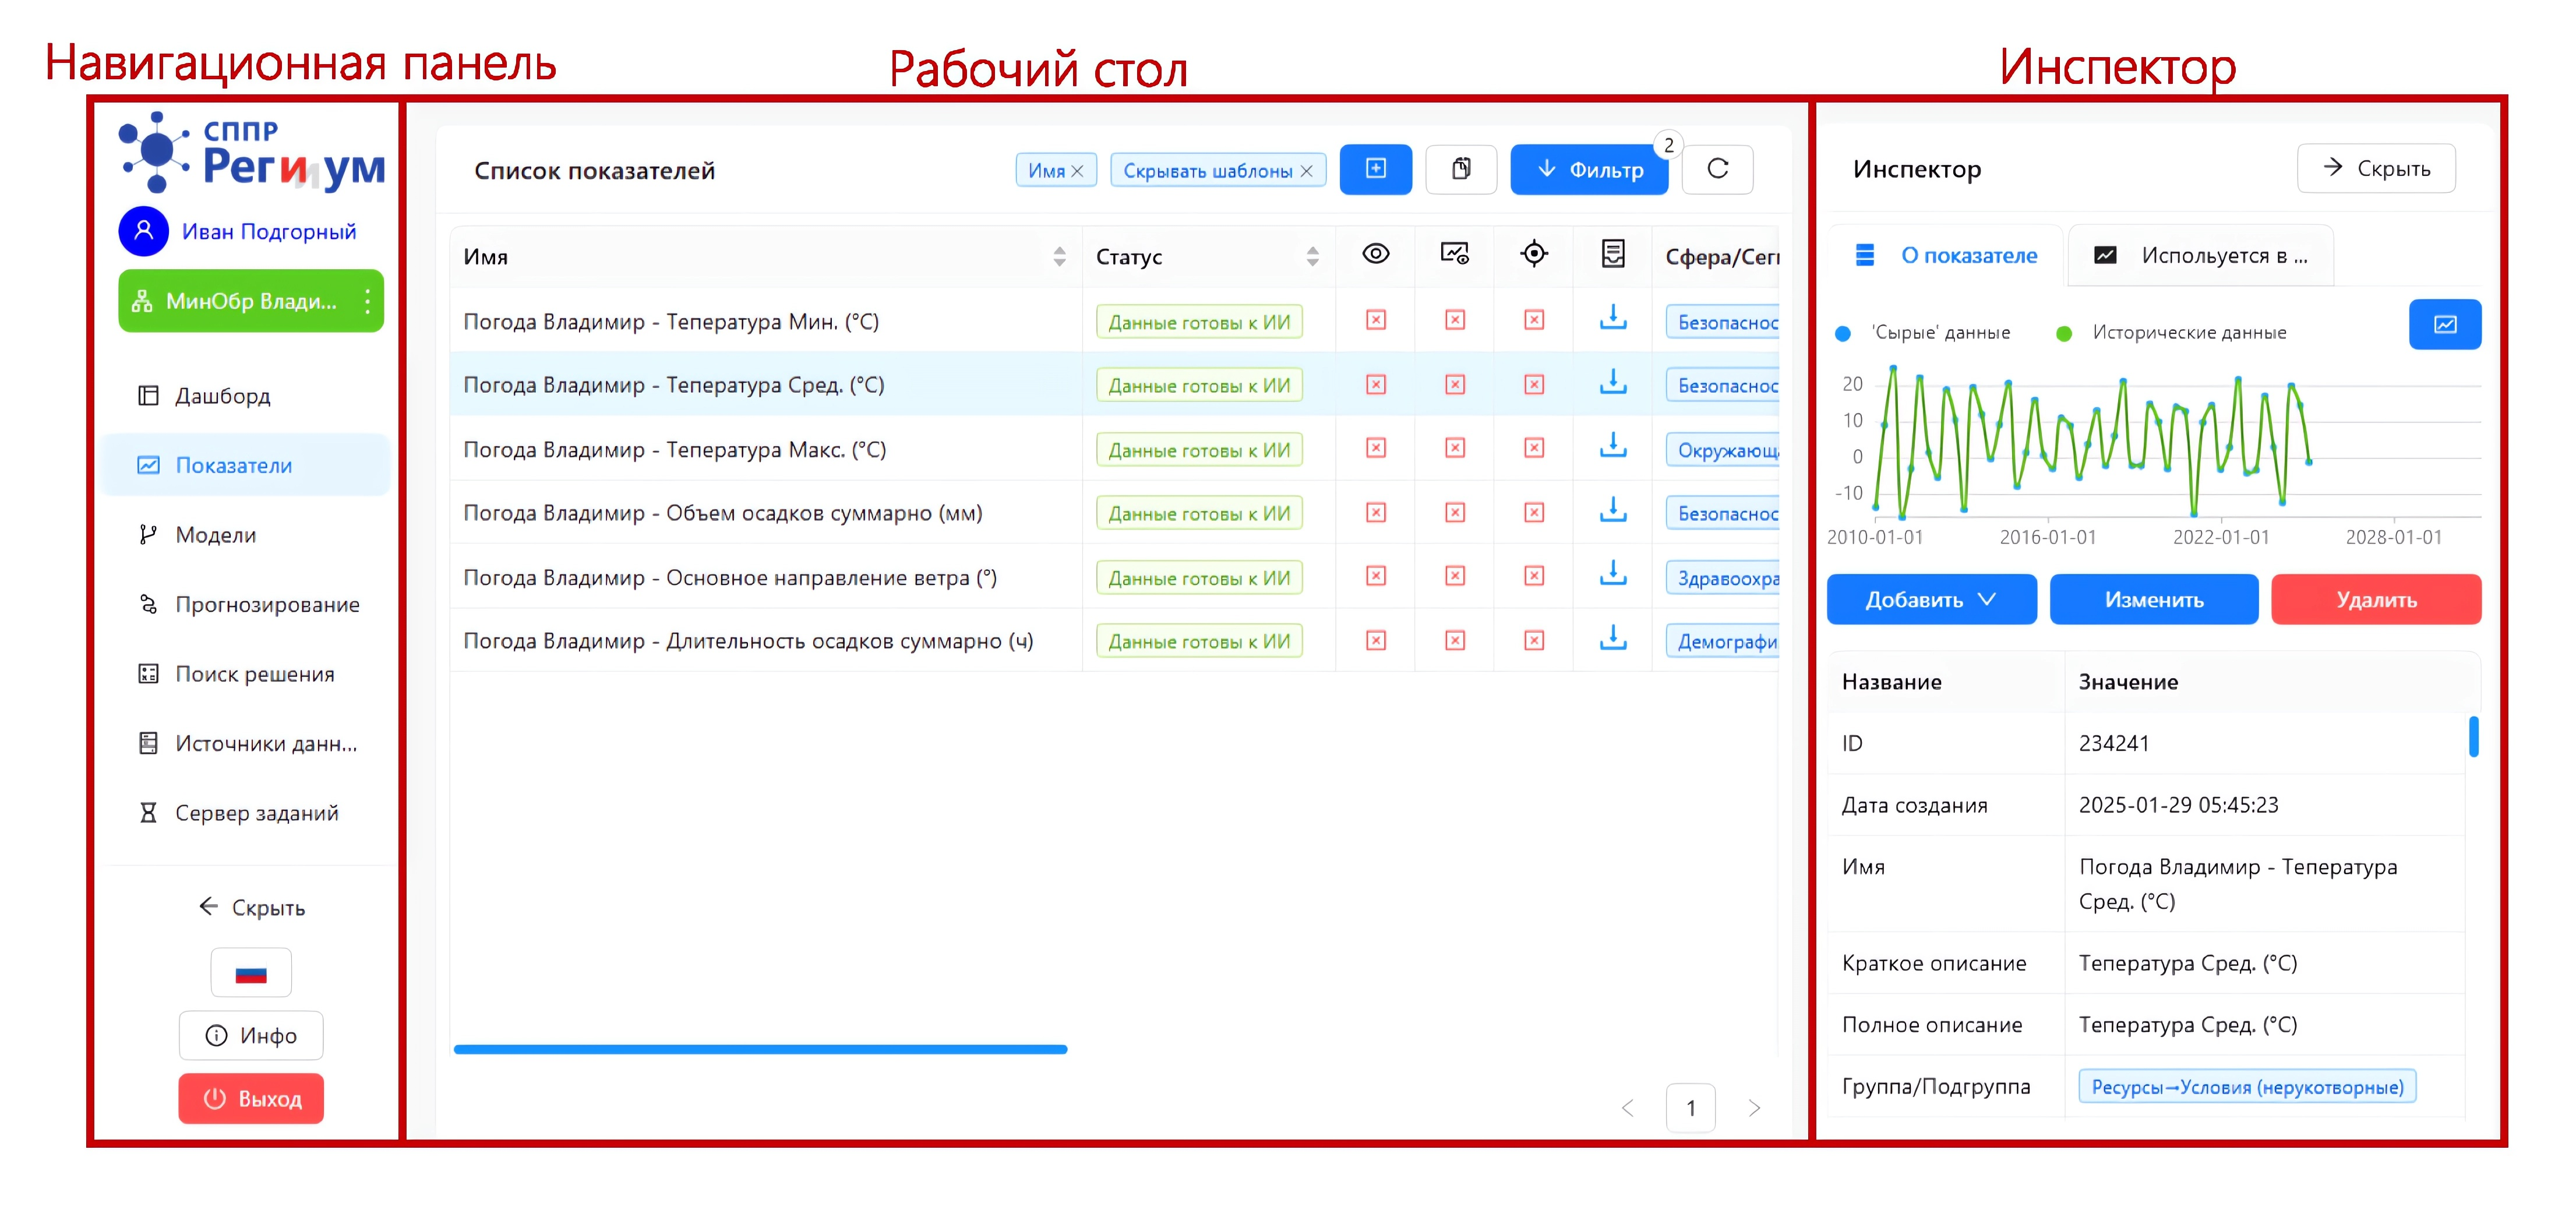Open the three-dots menu on МинОбр organization
The image size is (2576, 1213).
[368, 301]
